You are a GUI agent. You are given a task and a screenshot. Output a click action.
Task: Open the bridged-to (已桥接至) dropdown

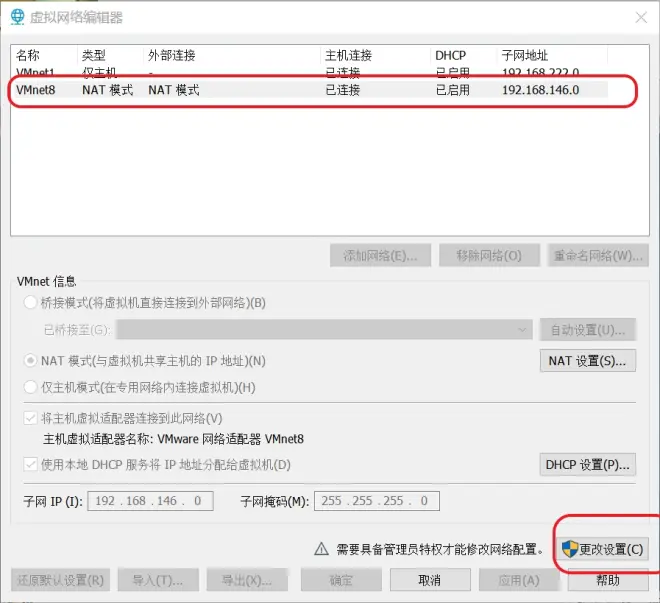click(324, 329)
